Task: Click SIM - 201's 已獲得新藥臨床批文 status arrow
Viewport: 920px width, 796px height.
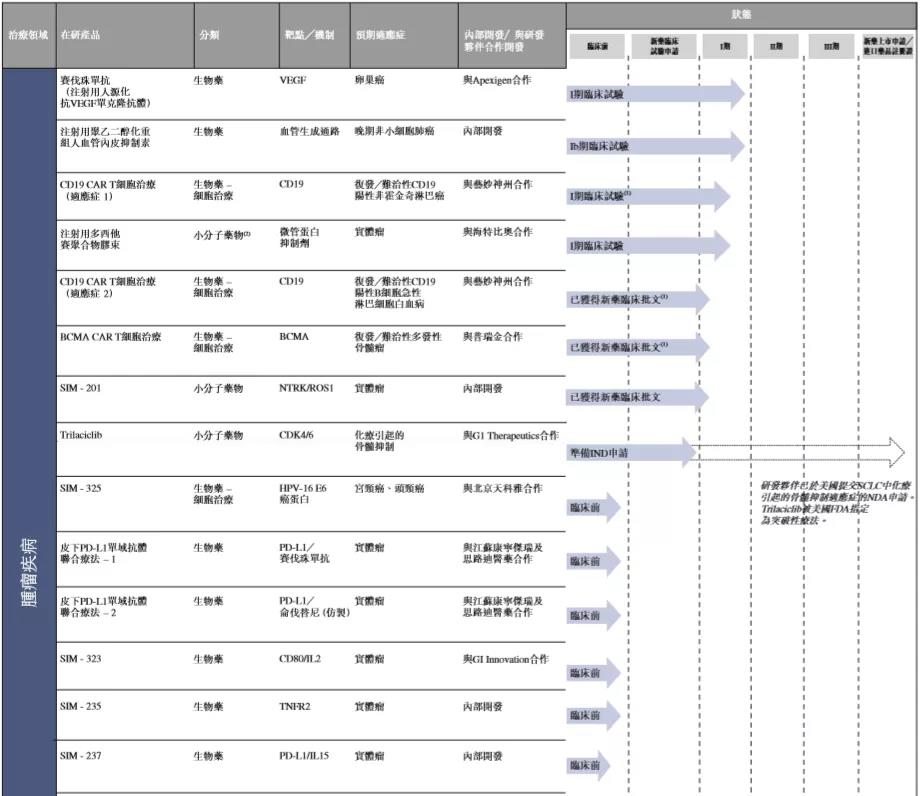Action: (x=638, y=397)
